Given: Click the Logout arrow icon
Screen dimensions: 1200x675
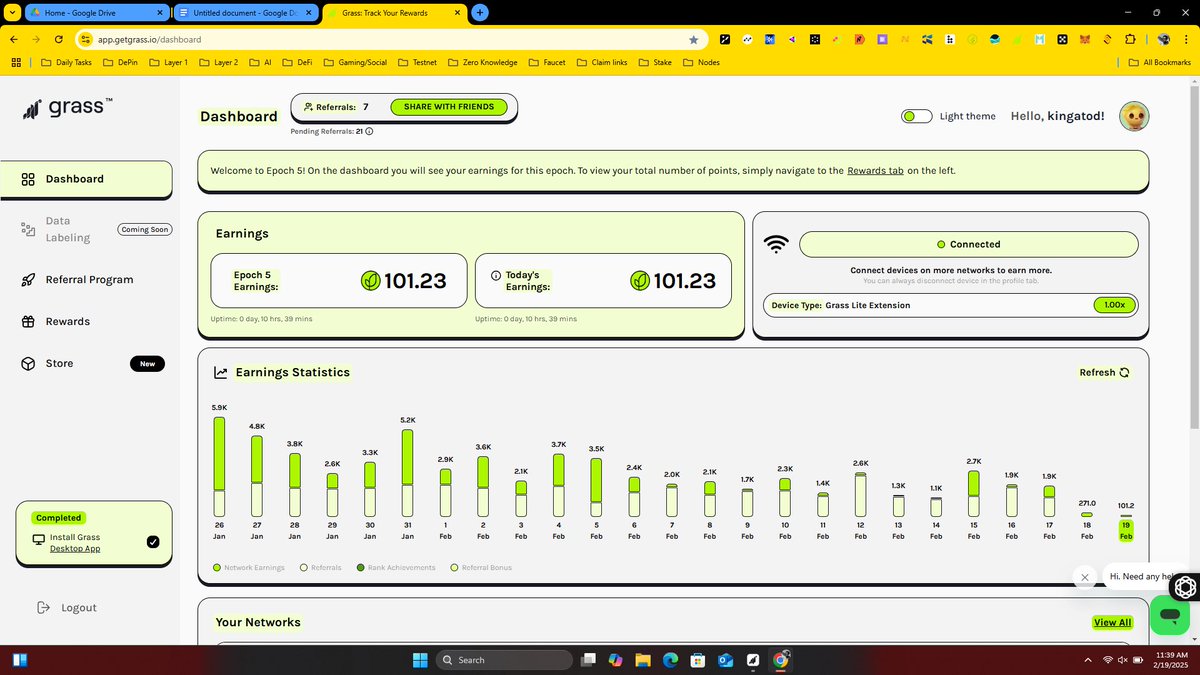Looking at the screenshot, I should click(x=43, y=608).
